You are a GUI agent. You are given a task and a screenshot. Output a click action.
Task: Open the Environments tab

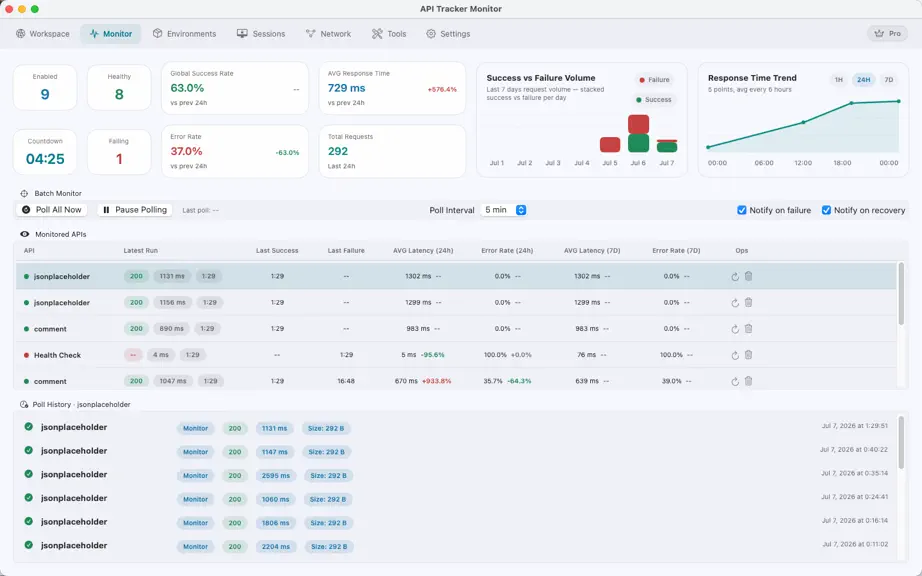click(x=185, y=34)
